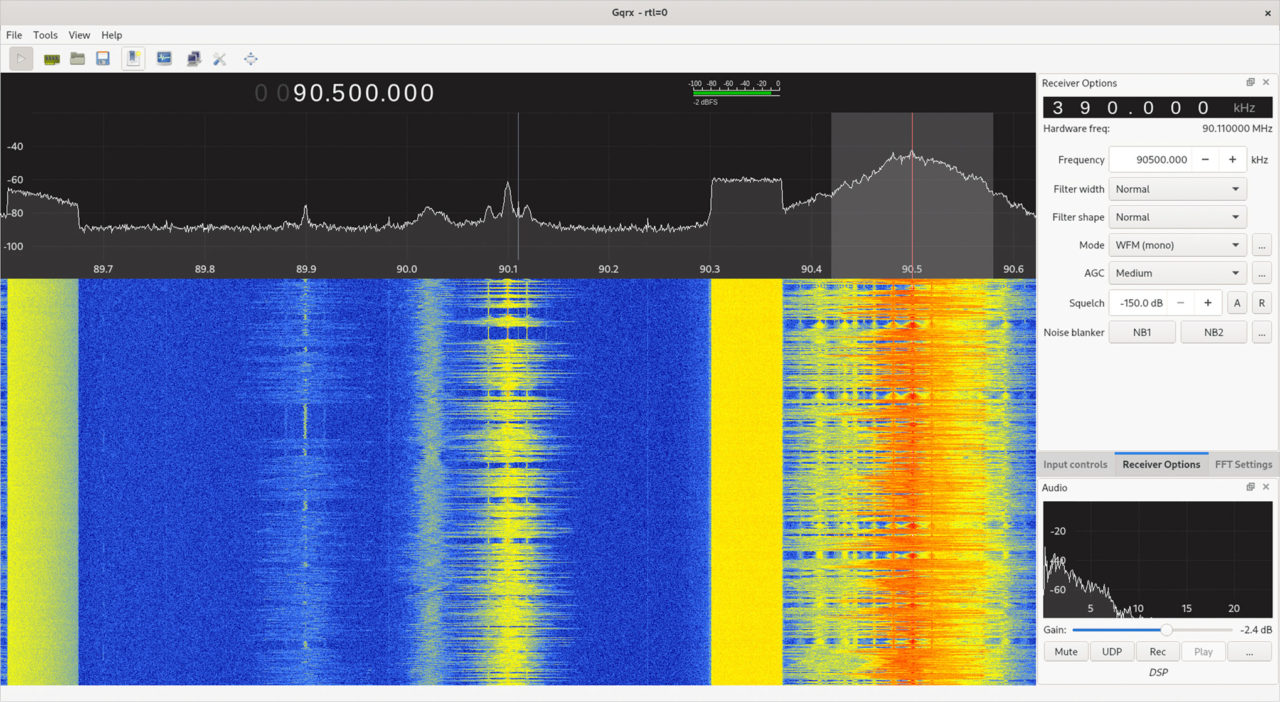Click the full screen icon in toolbar
1280x702 pixels.
[x=250, y=57]
